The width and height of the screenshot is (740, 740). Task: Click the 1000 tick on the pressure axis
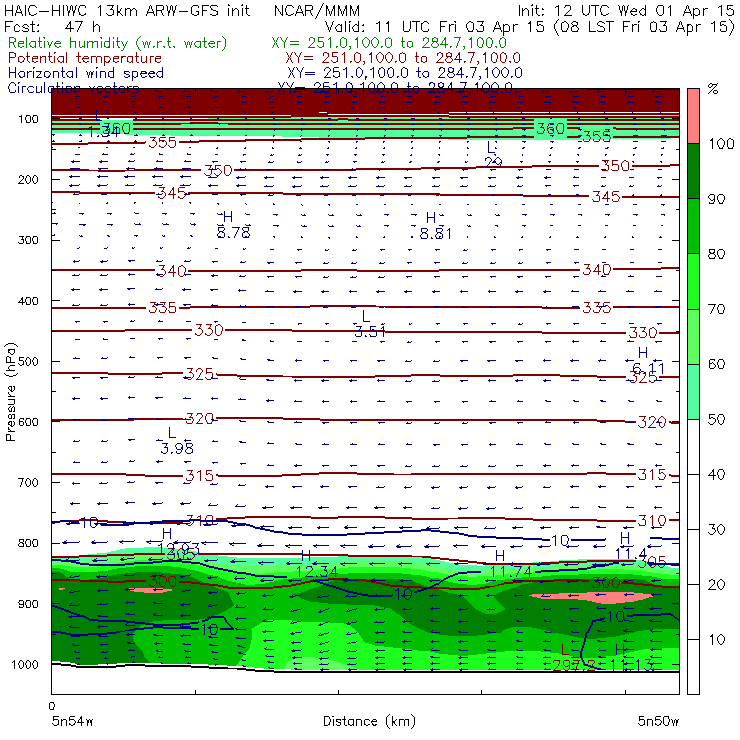(x=25, y=664)
